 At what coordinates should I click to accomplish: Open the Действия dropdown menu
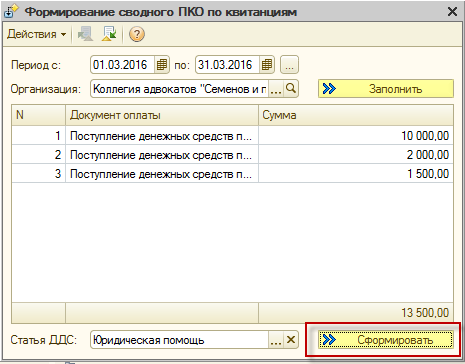pos(36,34)
